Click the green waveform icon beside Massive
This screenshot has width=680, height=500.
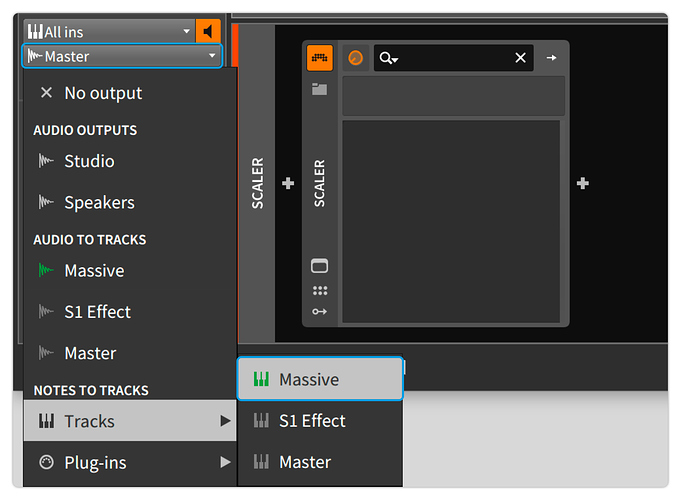[46, 270]
